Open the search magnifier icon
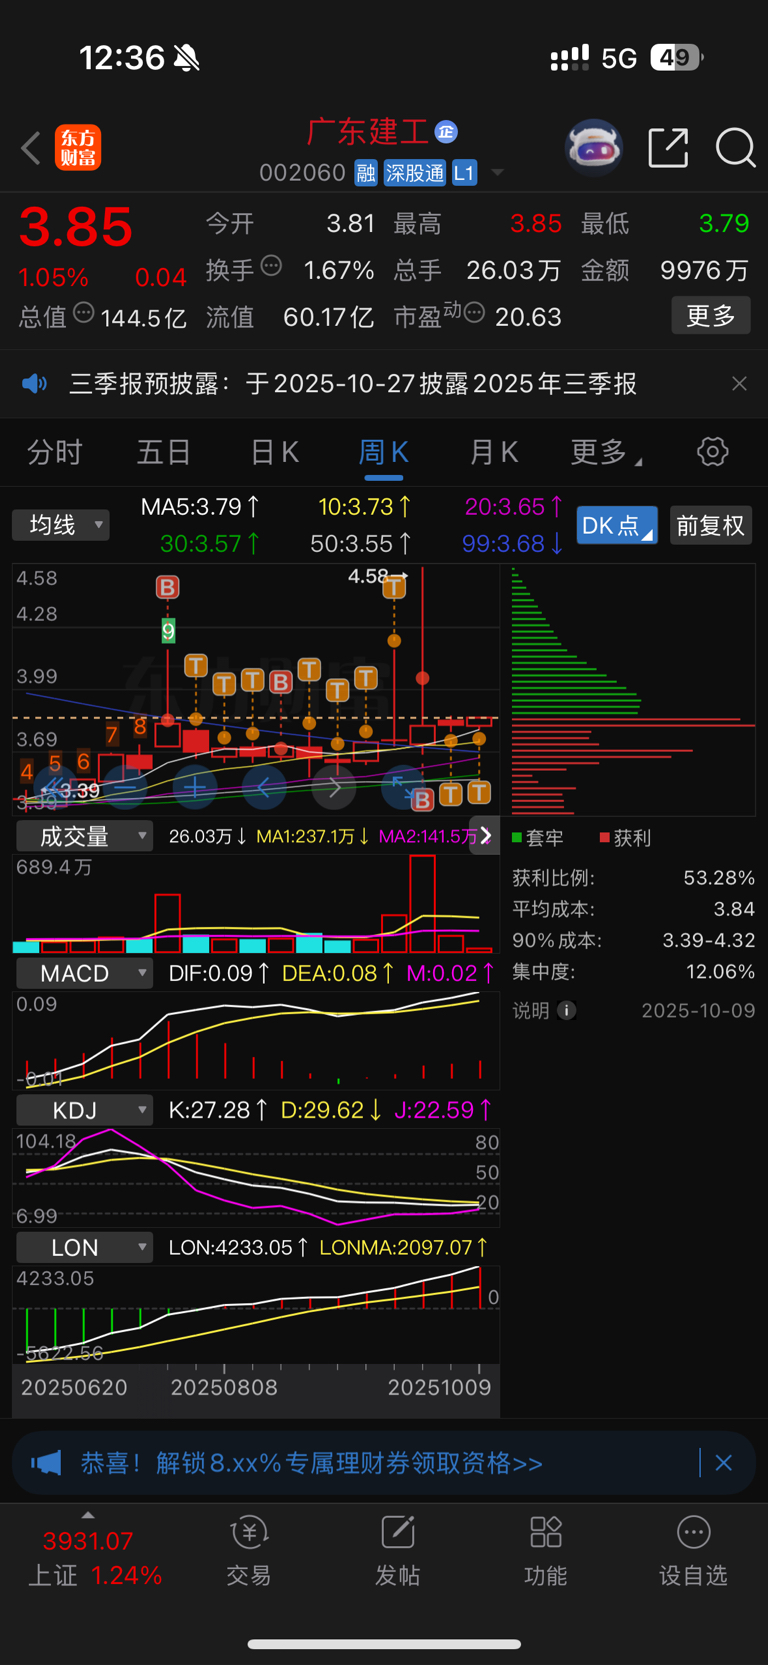 coord(735,148)
